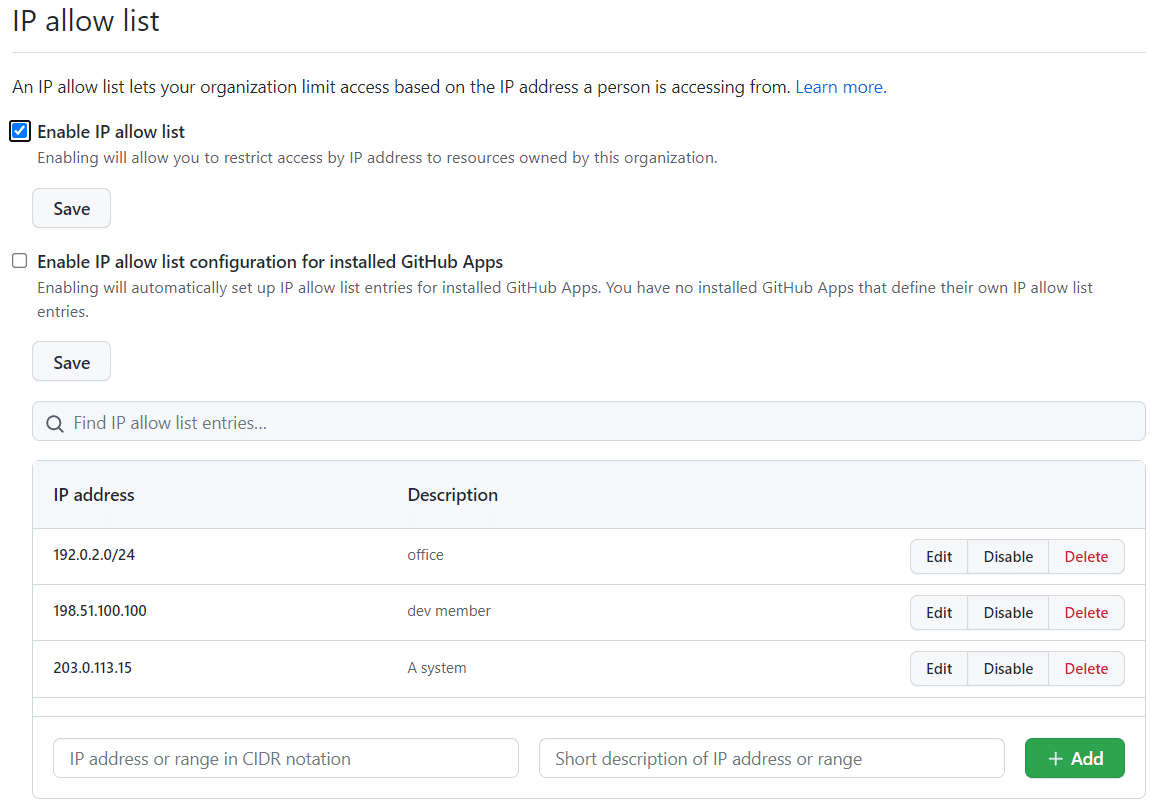Edit the 203.0.113.15 A system entry
The image size is (1151, 805).
pos(938,668)
